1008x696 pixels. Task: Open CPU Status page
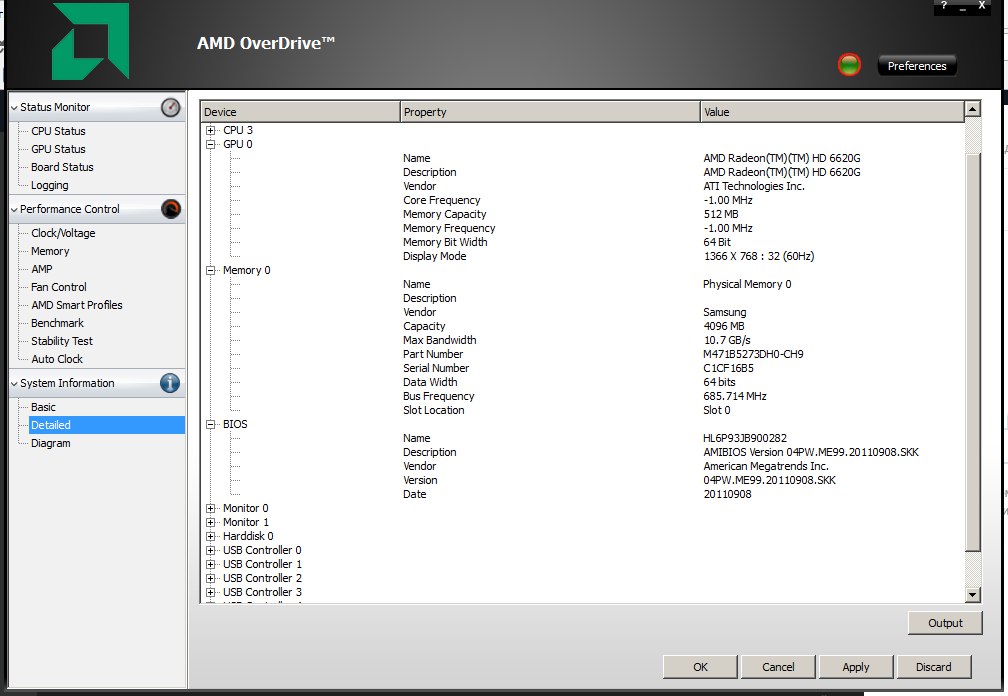58,131
